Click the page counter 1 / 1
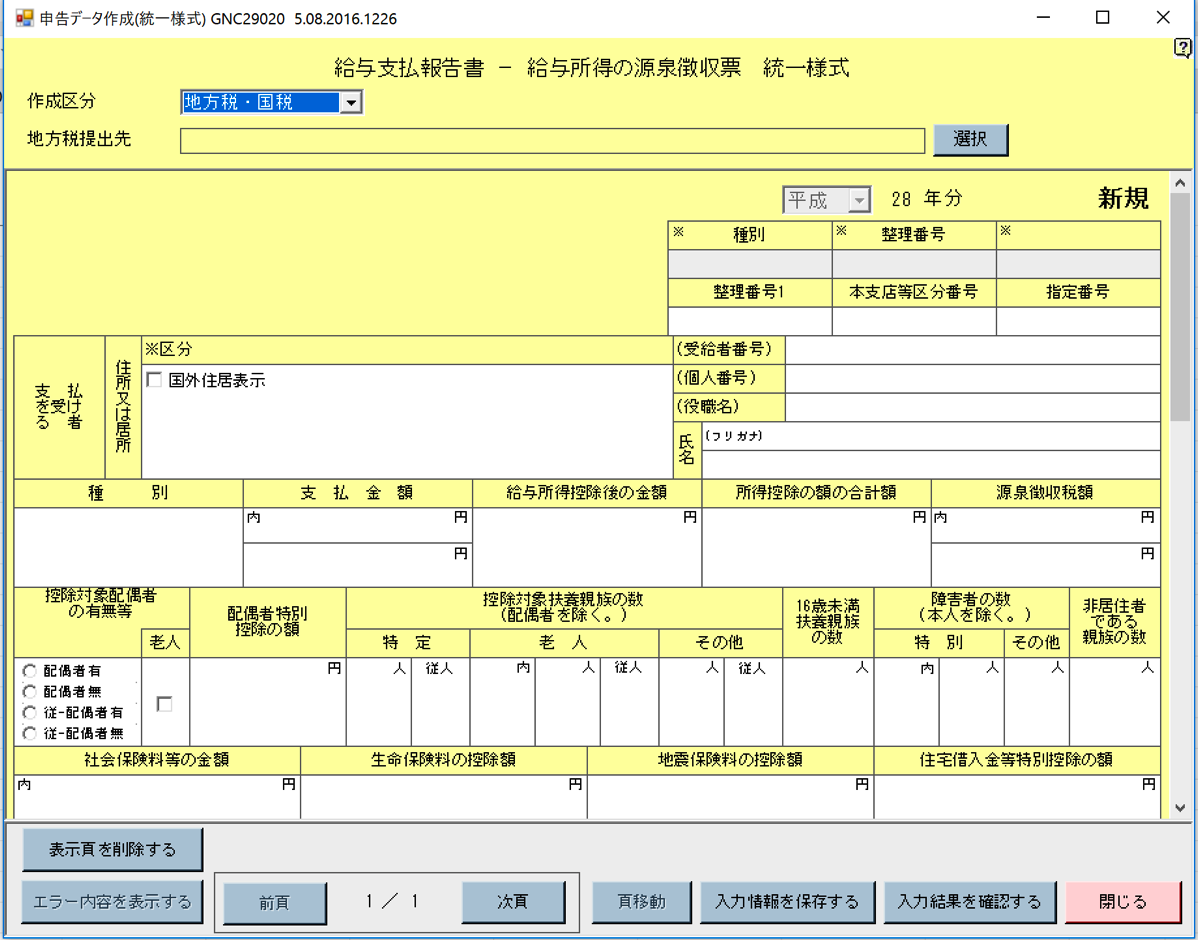The image size is (1198, 940). (392, 902)
